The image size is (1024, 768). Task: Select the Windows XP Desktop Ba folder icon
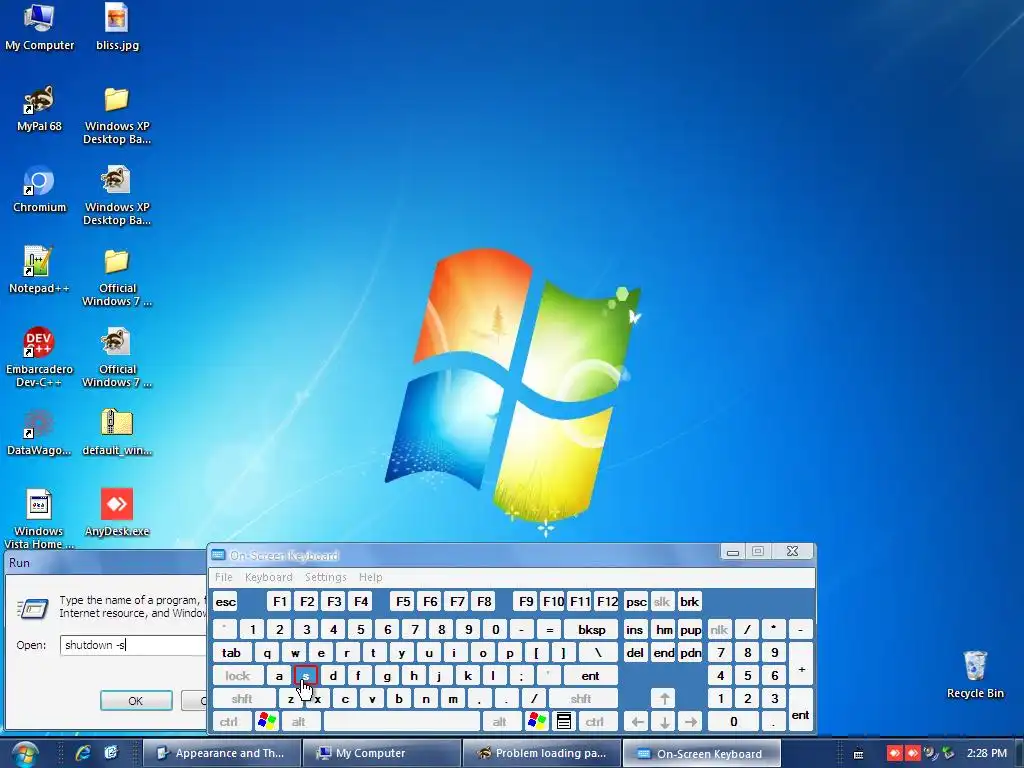click(x=117, y=115)
